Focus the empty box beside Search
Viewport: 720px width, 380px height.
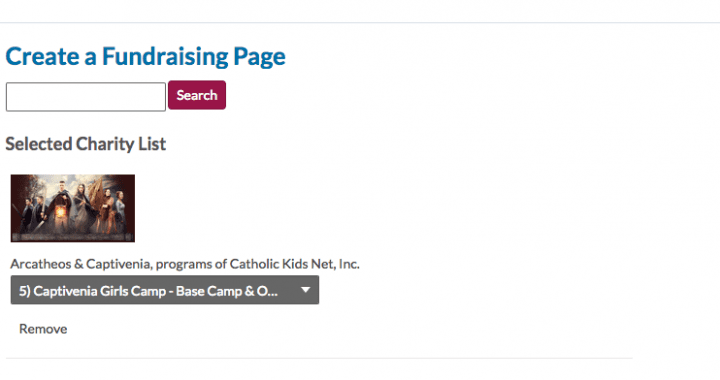pos(86,97)
